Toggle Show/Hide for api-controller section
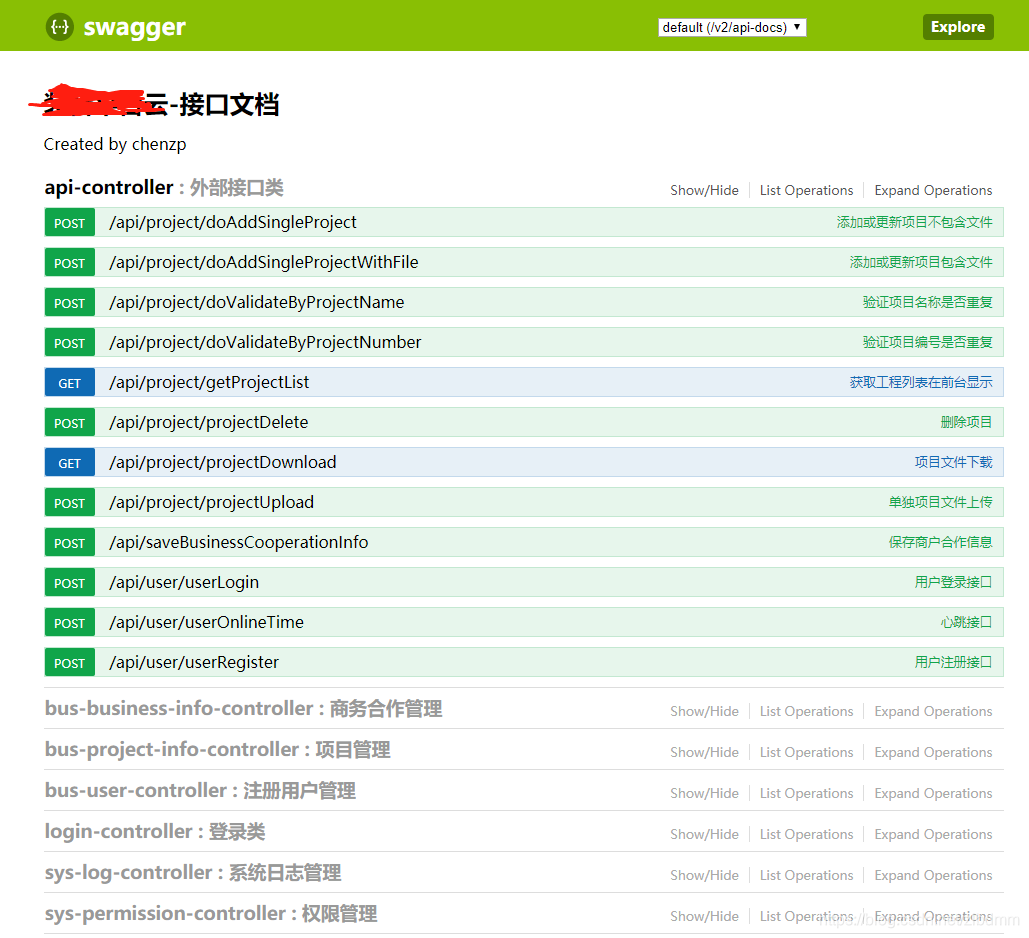The image size is (1029, 938). 704,190
